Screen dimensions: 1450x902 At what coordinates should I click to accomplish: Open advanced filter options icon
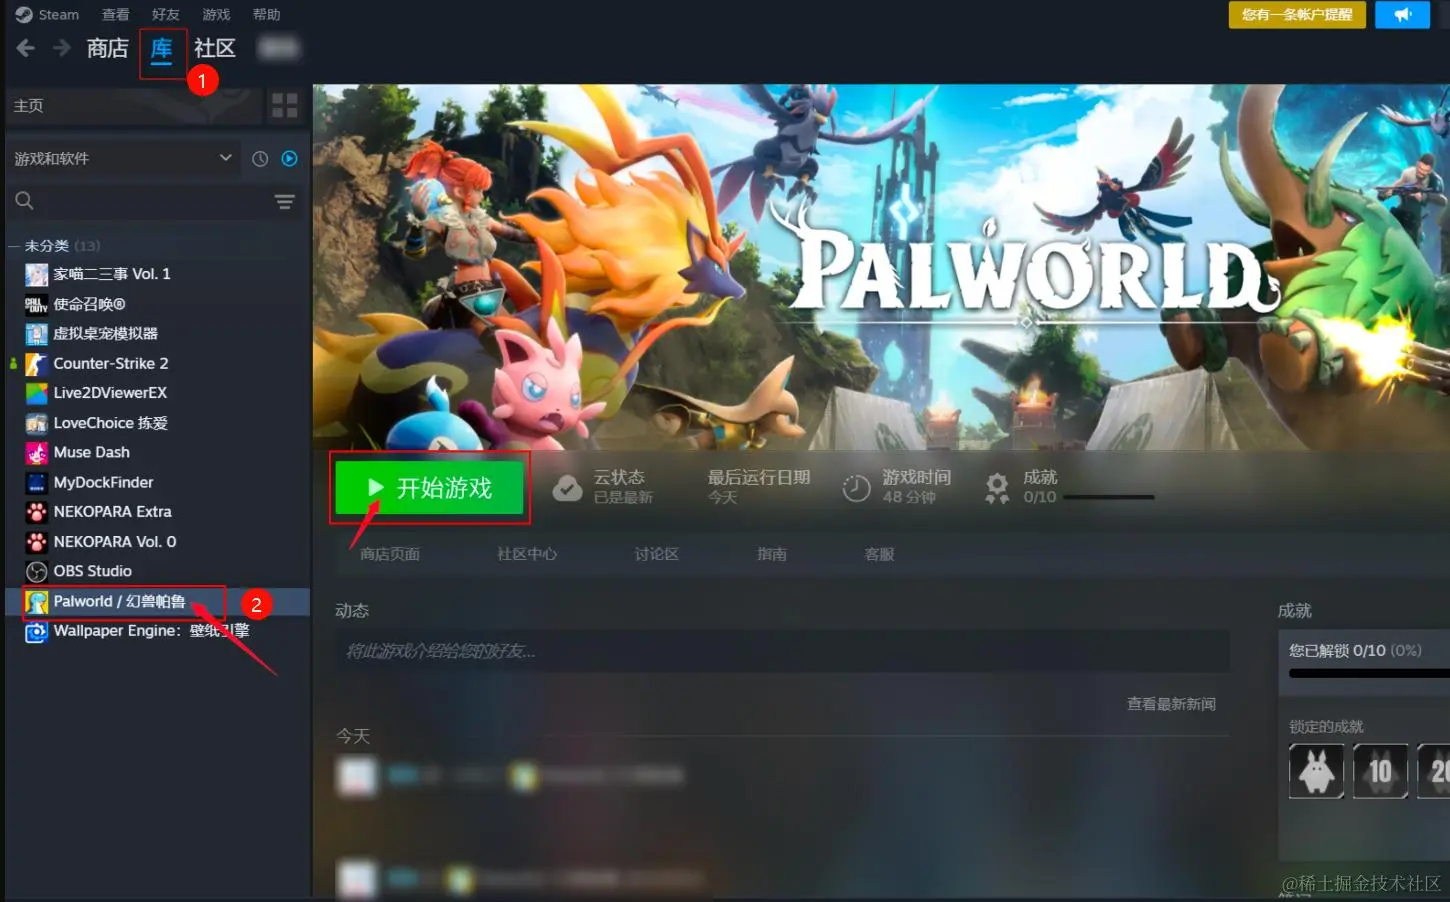tap(285, 202)
